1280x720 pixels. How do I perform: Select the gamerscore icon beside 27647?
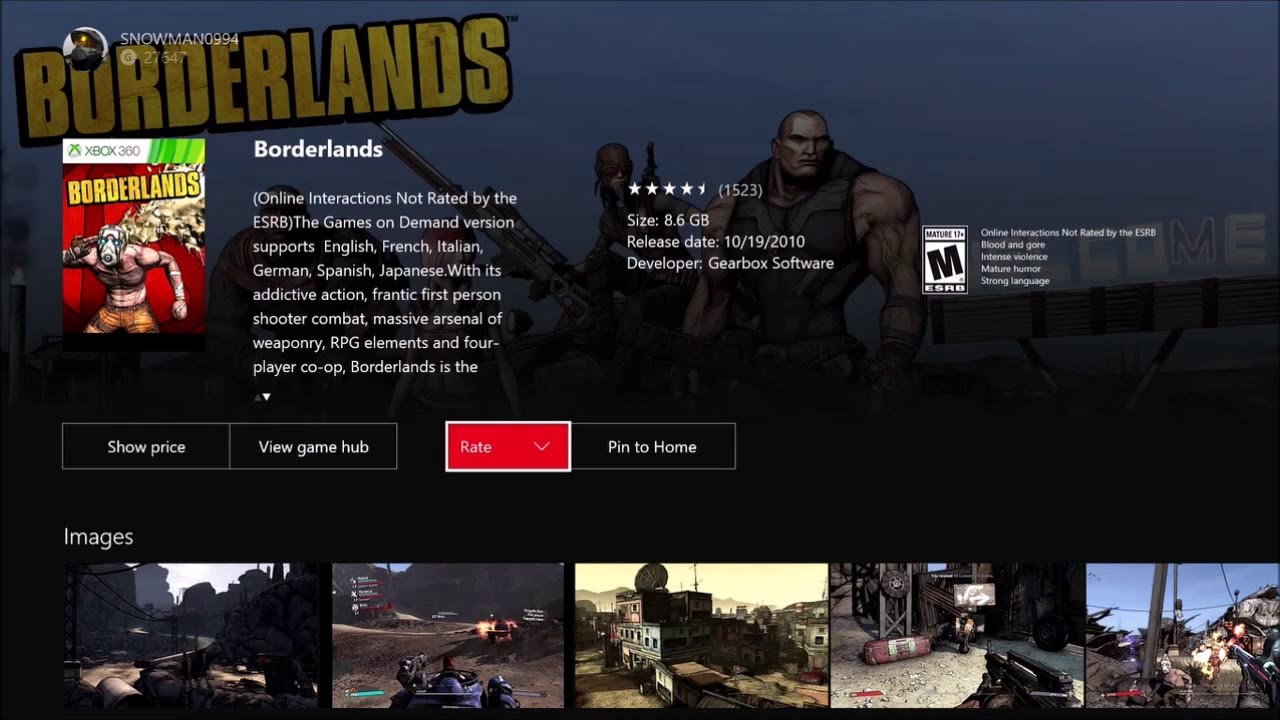(x=128, y=58)
